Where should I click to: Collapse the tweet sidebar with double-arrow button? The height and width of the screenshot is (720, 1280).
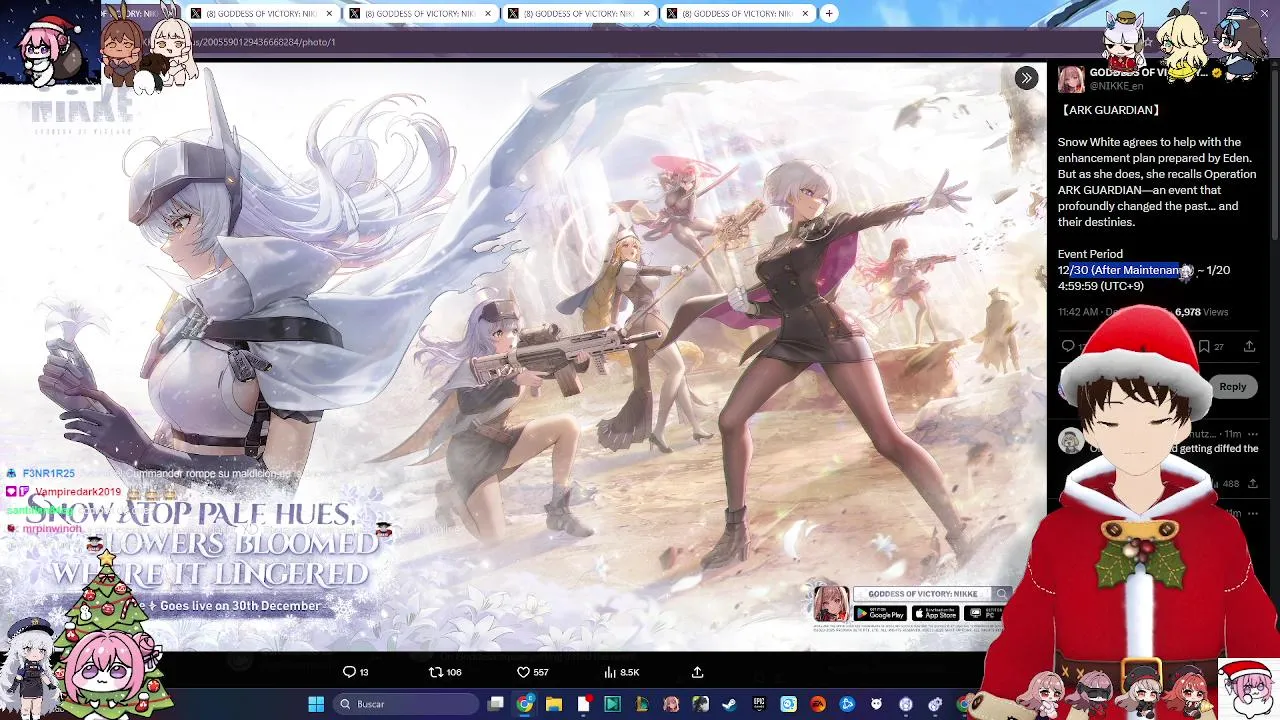[1026, 78]
